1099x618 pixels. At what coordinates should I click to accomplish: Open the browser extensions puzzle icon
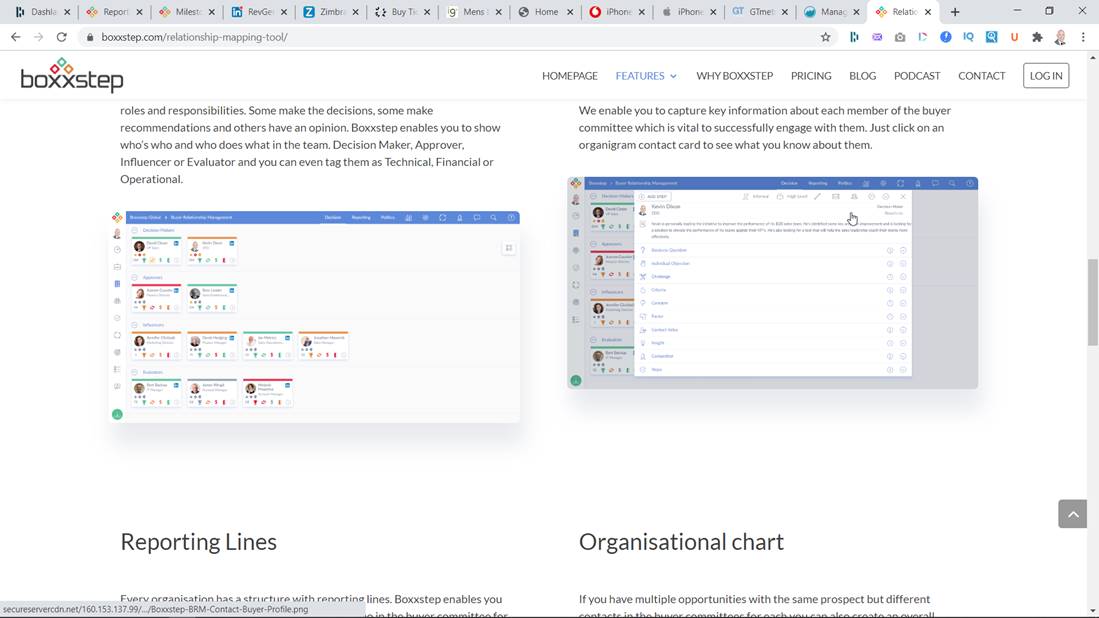click(1037, 37)
